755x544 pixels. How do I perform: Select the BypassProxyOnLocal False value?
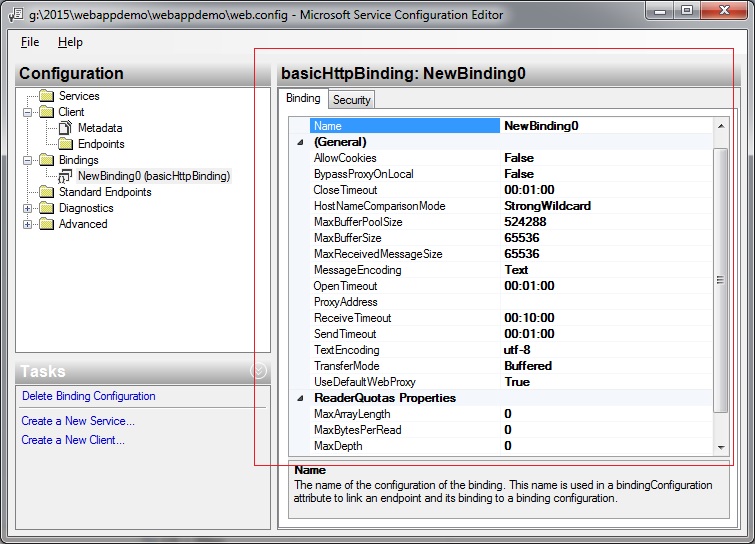tap(519, 174)
